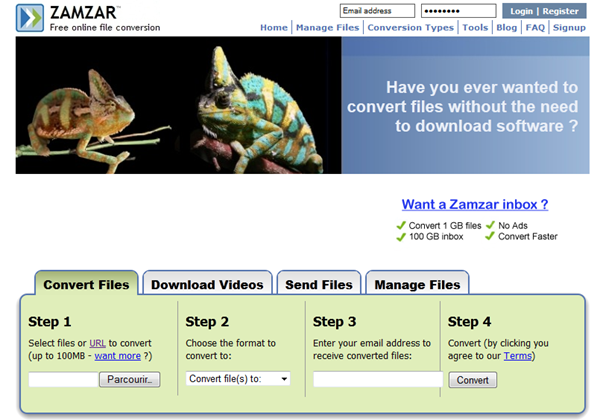Focus the password login field
The image size is (600, 420).
(458, 11)
